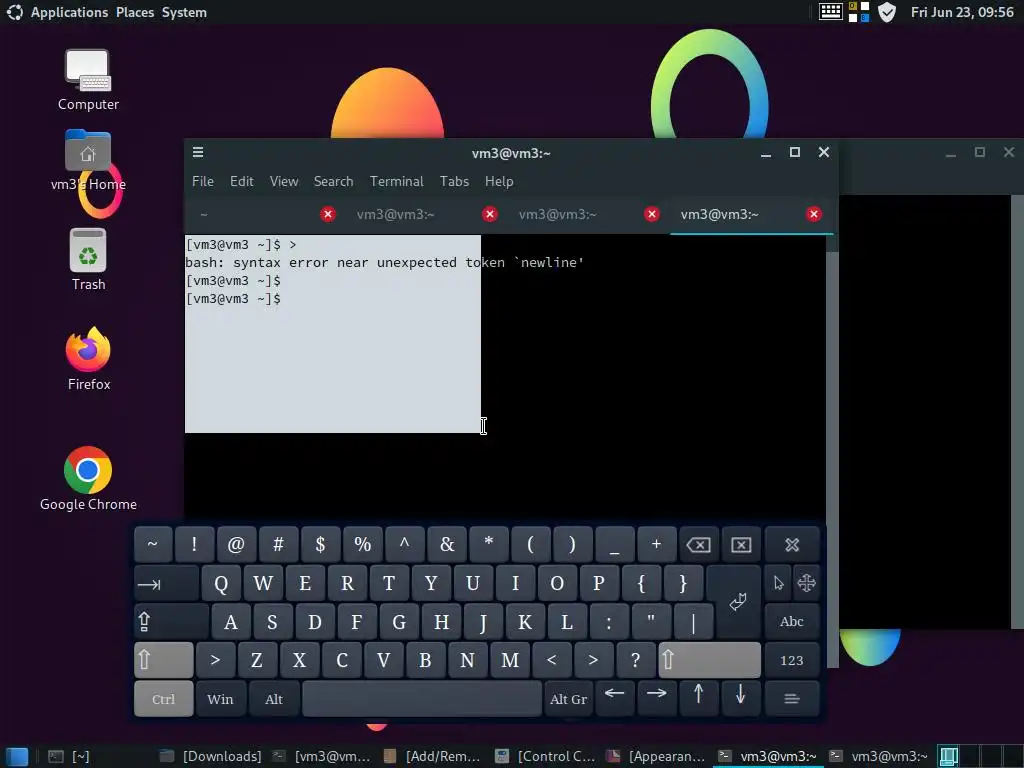
Task: Open the terminal hamburger menu icon
Action: click(x=198, y=152)
